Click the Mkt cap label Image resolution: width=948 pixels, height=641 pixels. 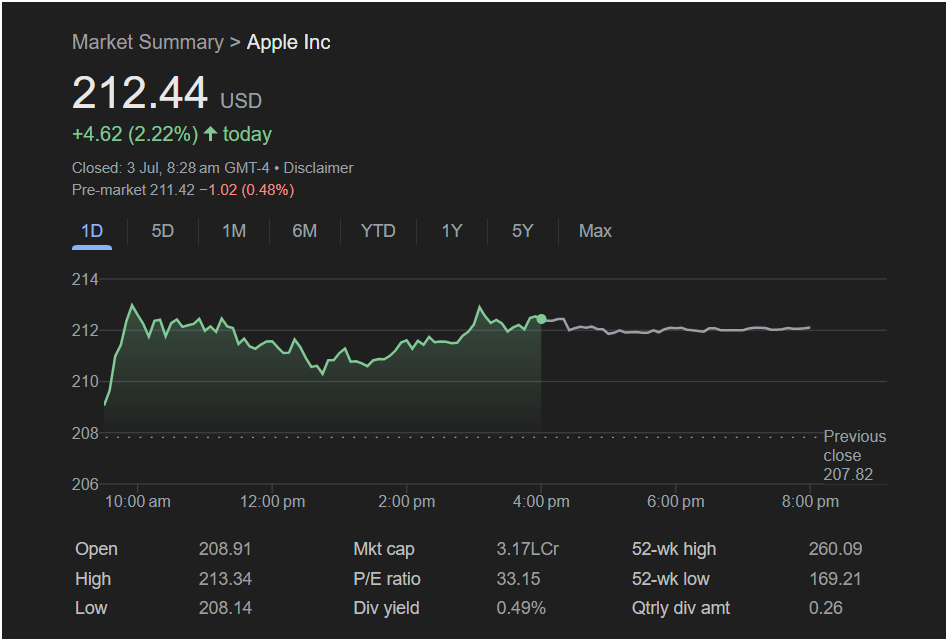tap(384, 549)
